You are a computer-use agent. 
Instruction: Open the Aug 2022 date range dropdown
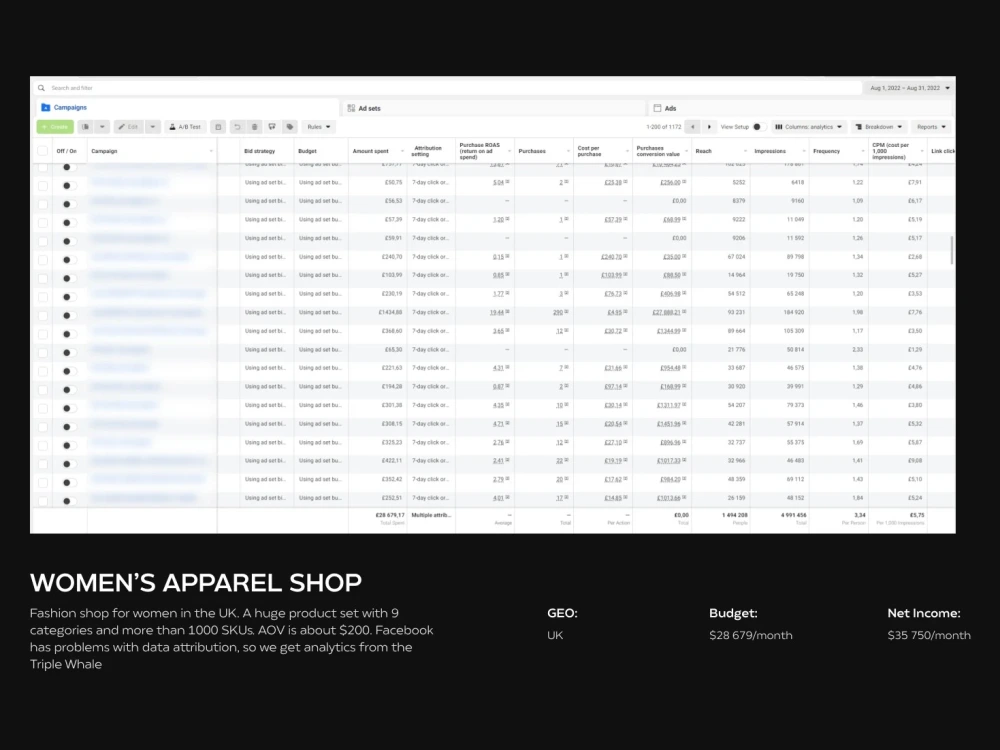(x=910, y=88)
